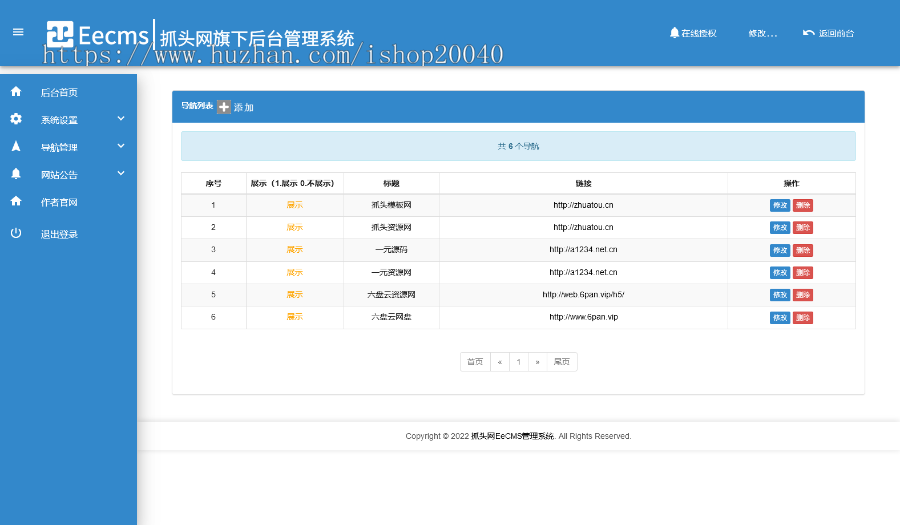
Task: Click the 抓头模板网 title cell
Action: [x=391, y=205]
